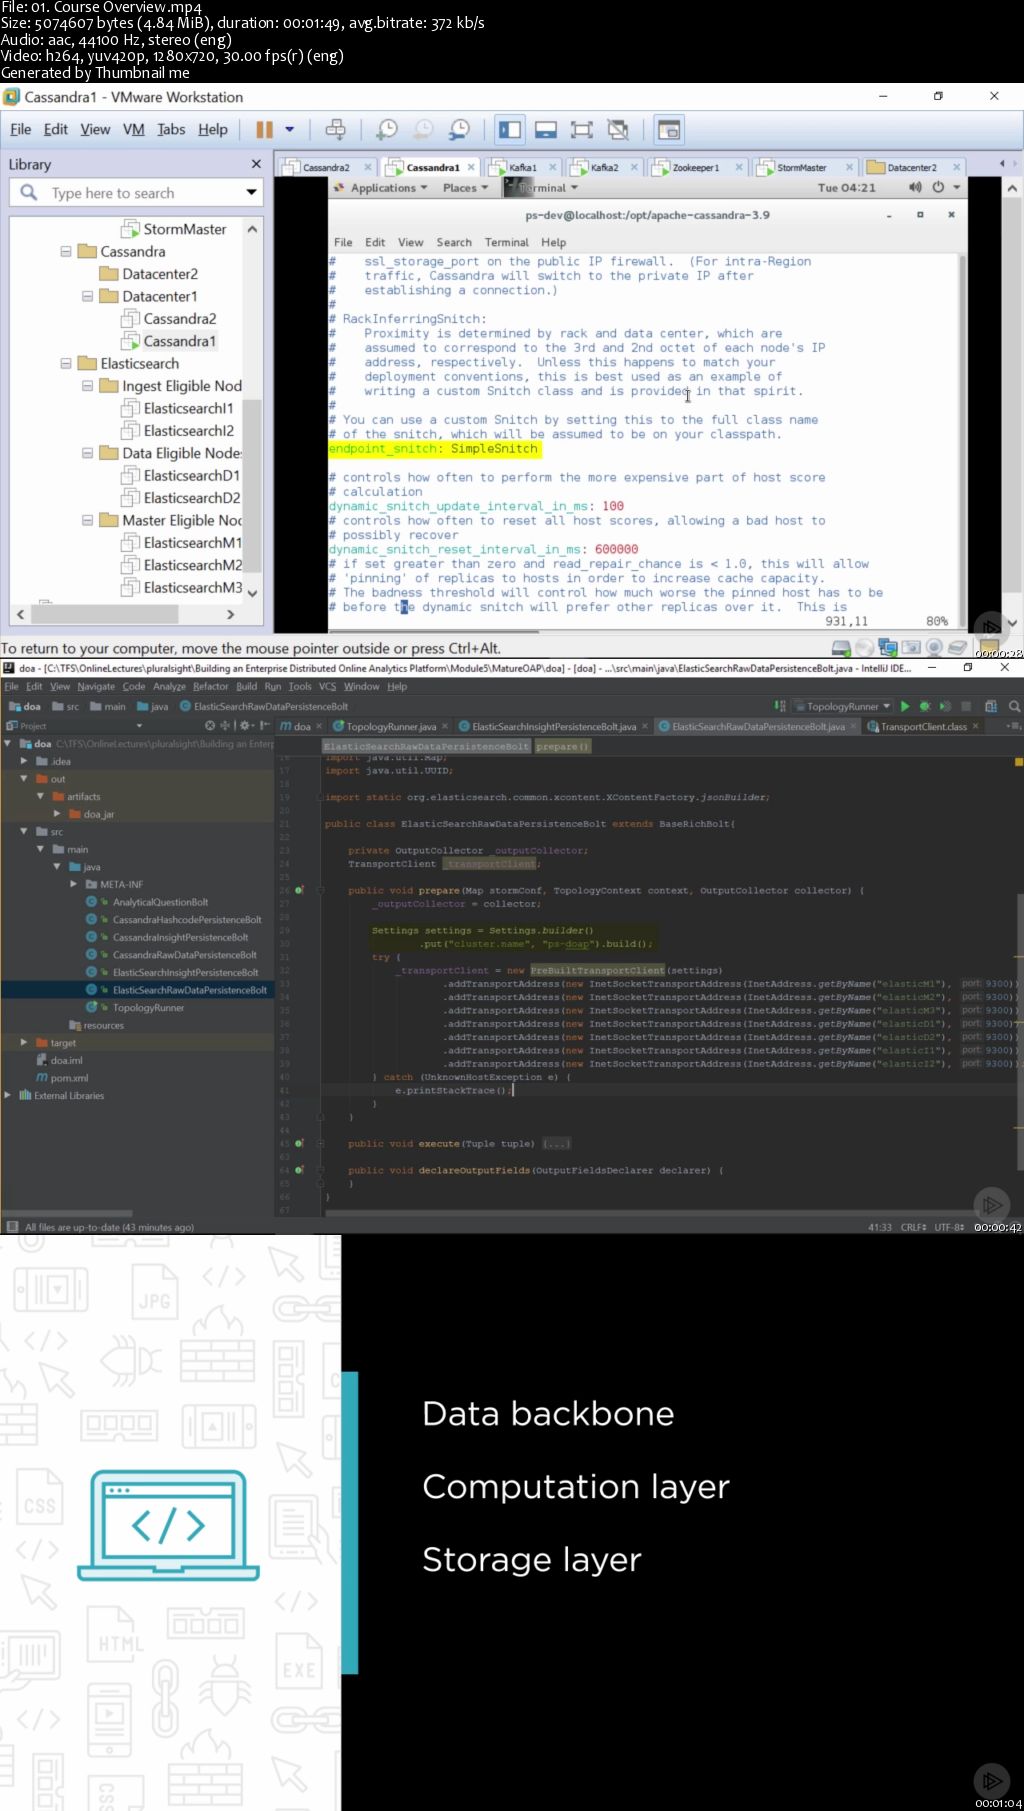Collapse Elasticsearch folder in Library
The width and height of the screenshot is (1024, 1811).
[x=66, y=364]
